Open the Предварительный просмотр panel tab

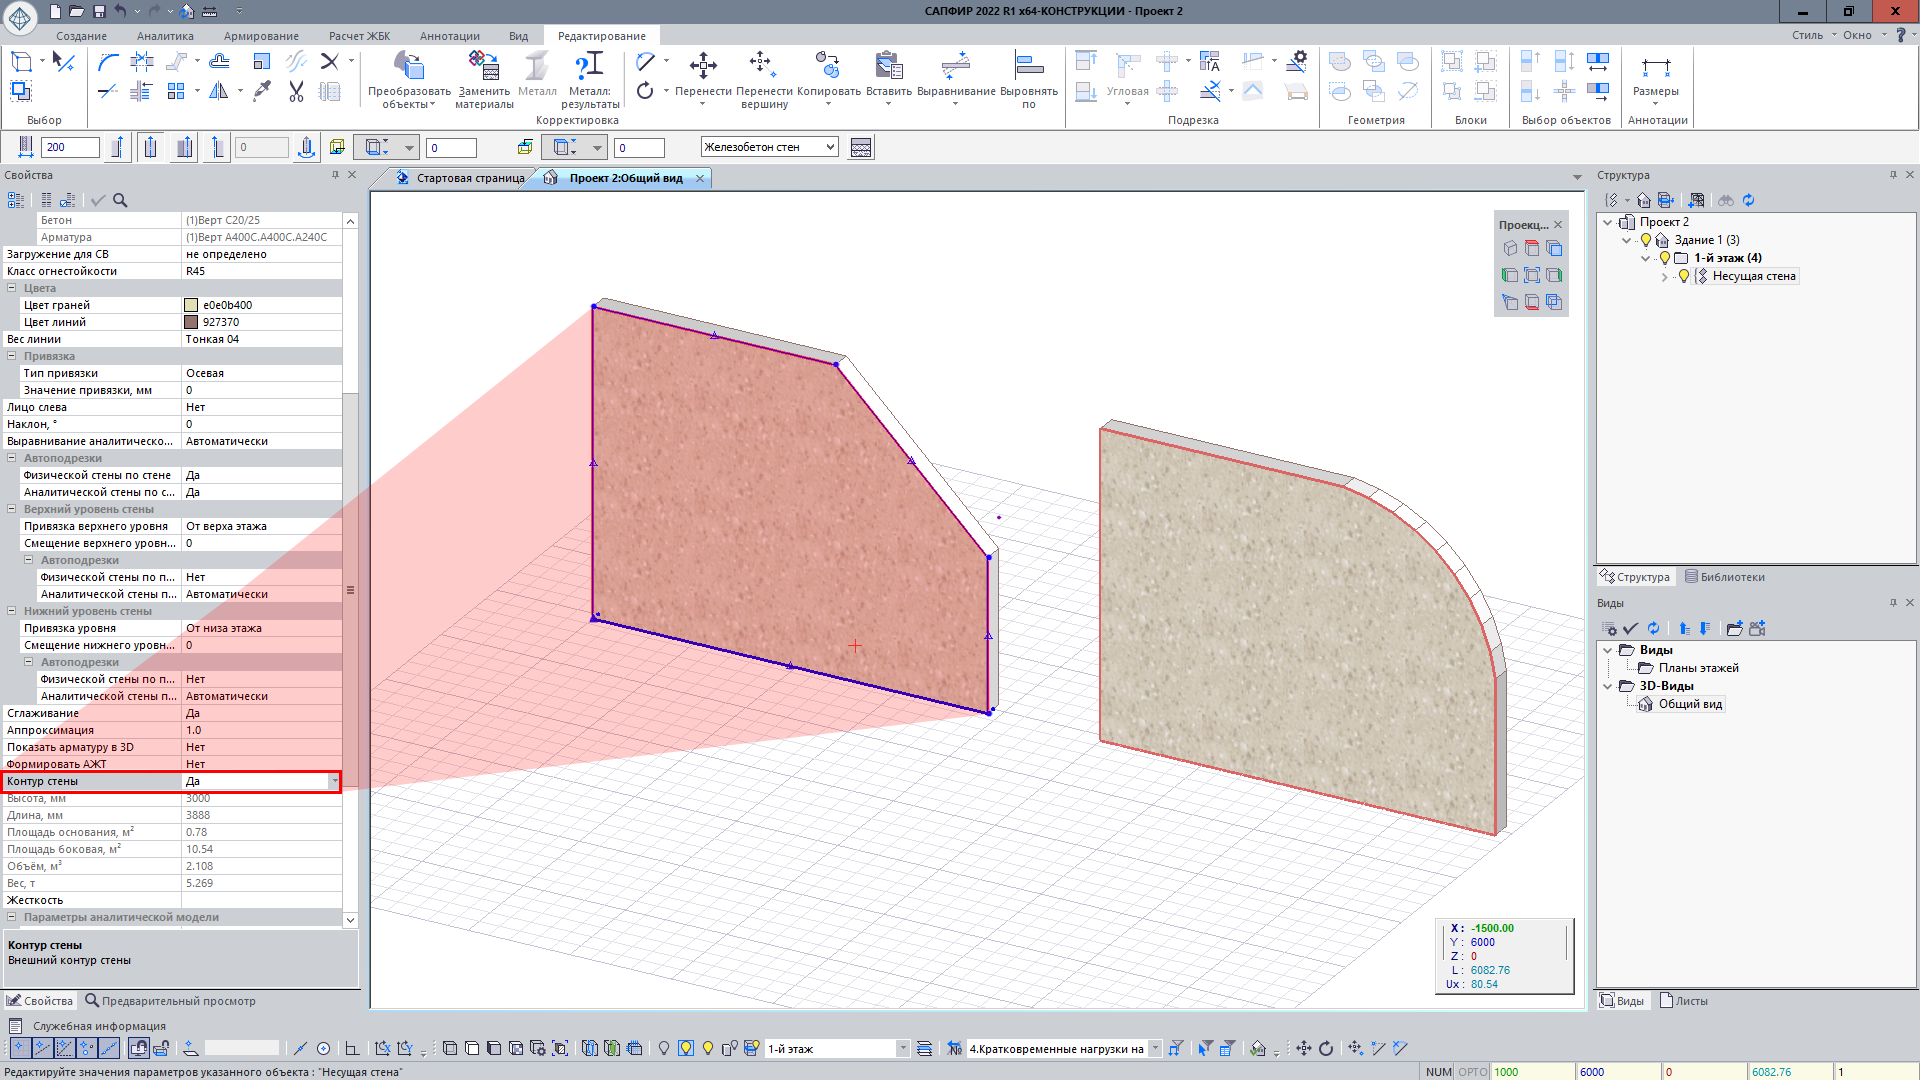point(170,1001)
